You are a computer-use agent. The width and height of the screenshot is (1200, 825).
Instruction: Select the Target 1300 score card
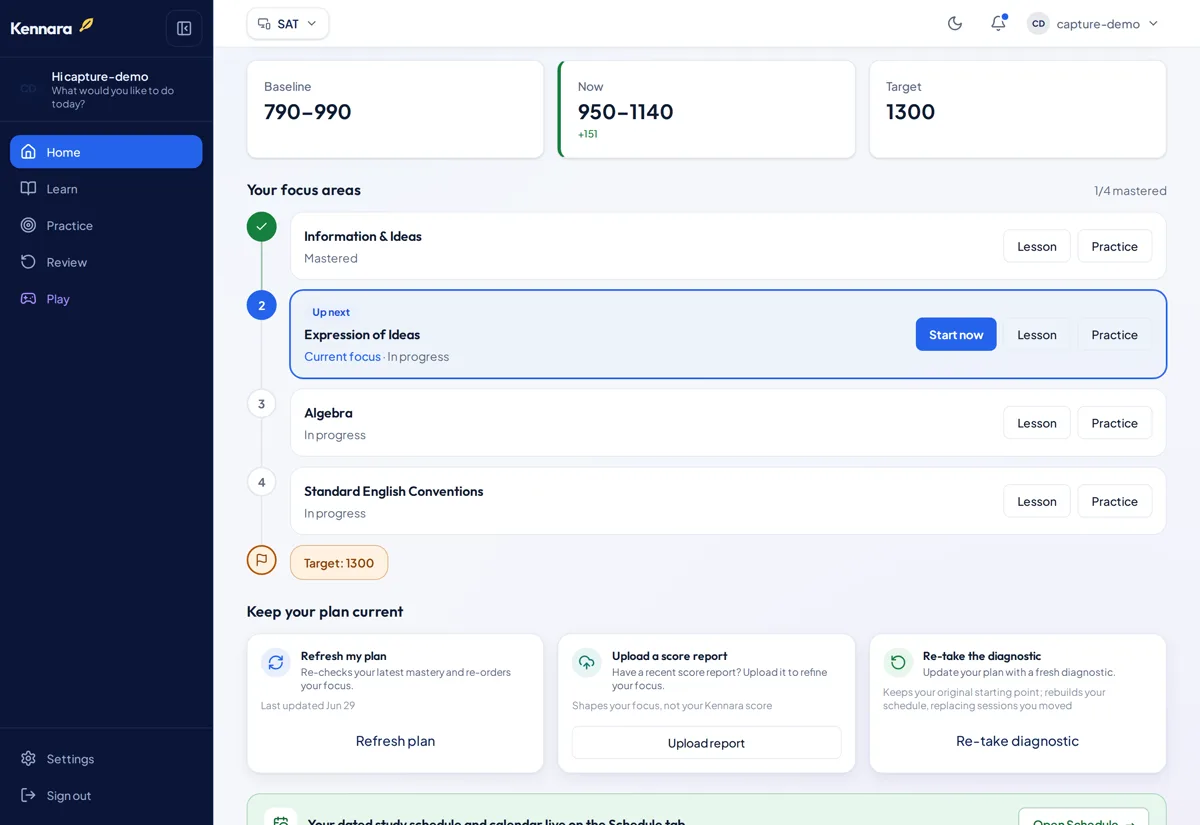(x=1017, y=109)
